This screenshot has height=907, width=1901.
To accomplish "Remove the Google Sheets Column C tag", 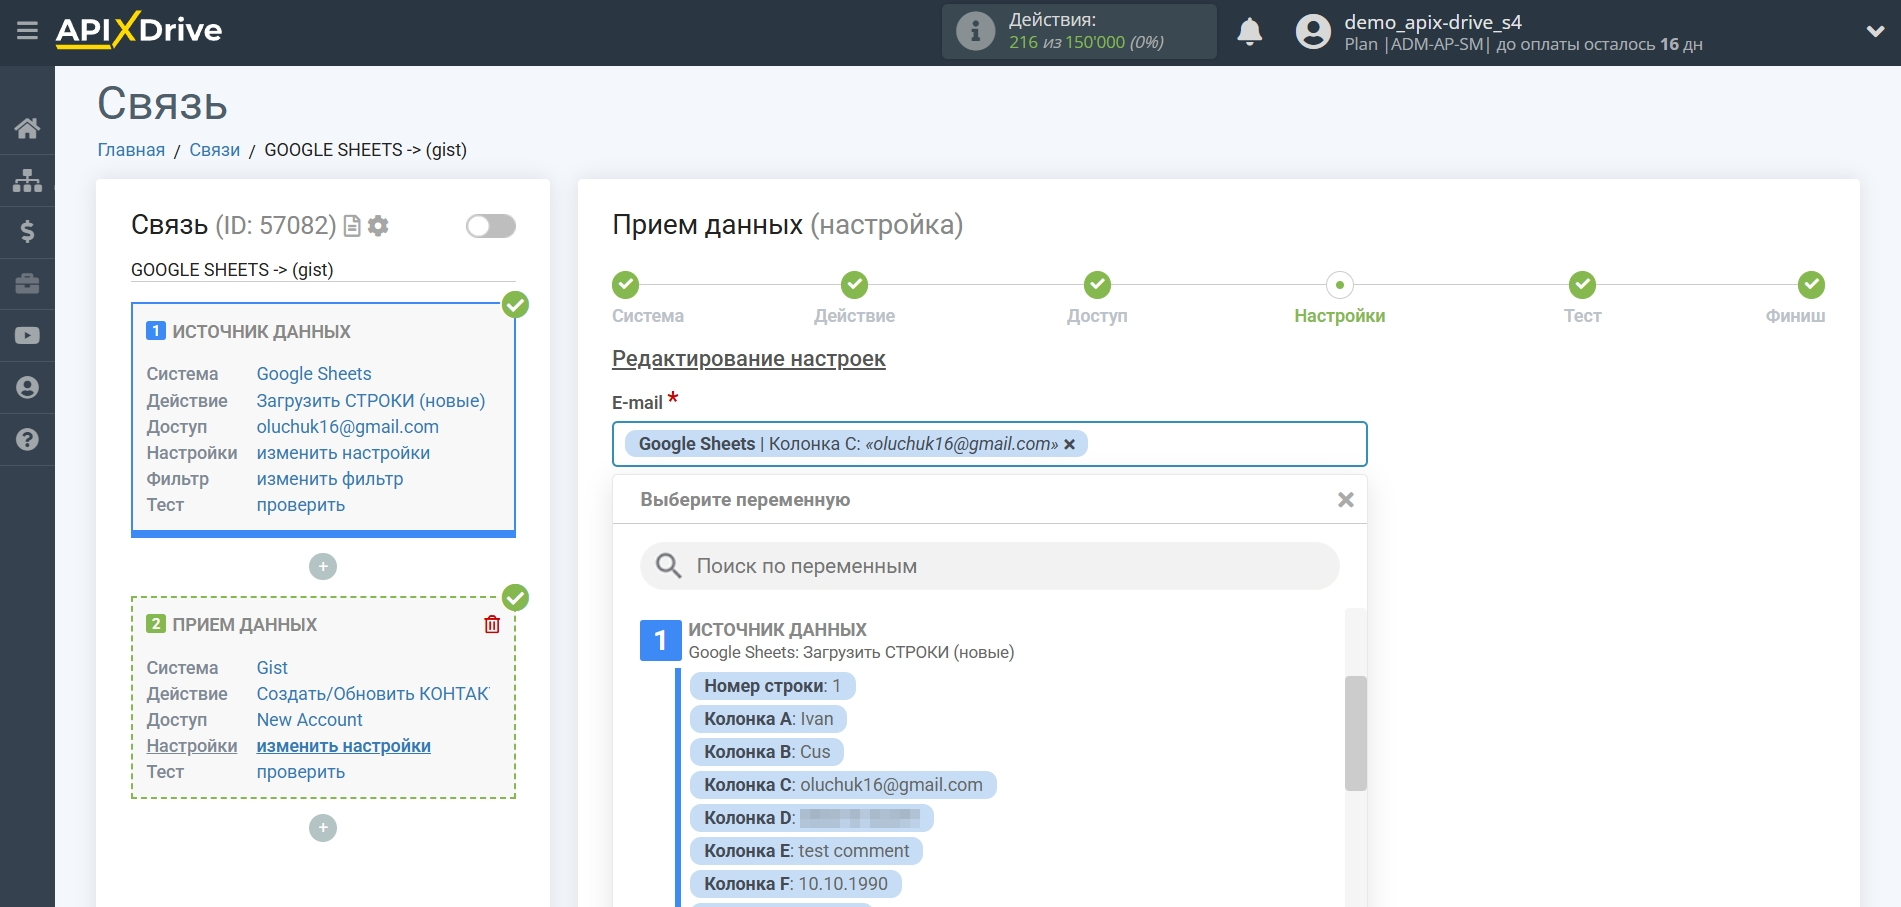I will [1070, 445].
